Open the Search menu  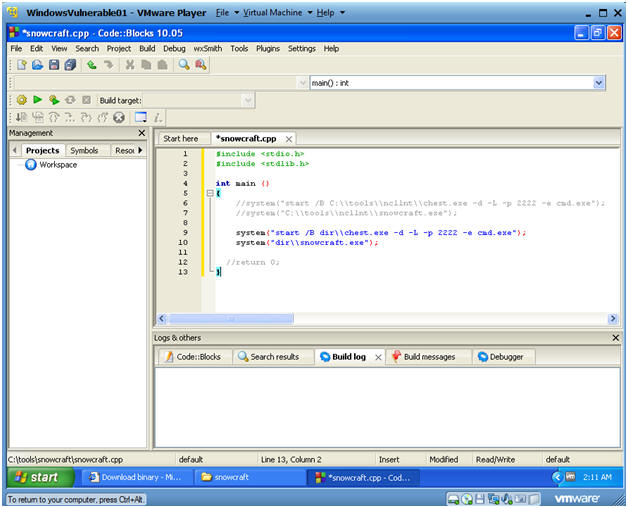87,48
